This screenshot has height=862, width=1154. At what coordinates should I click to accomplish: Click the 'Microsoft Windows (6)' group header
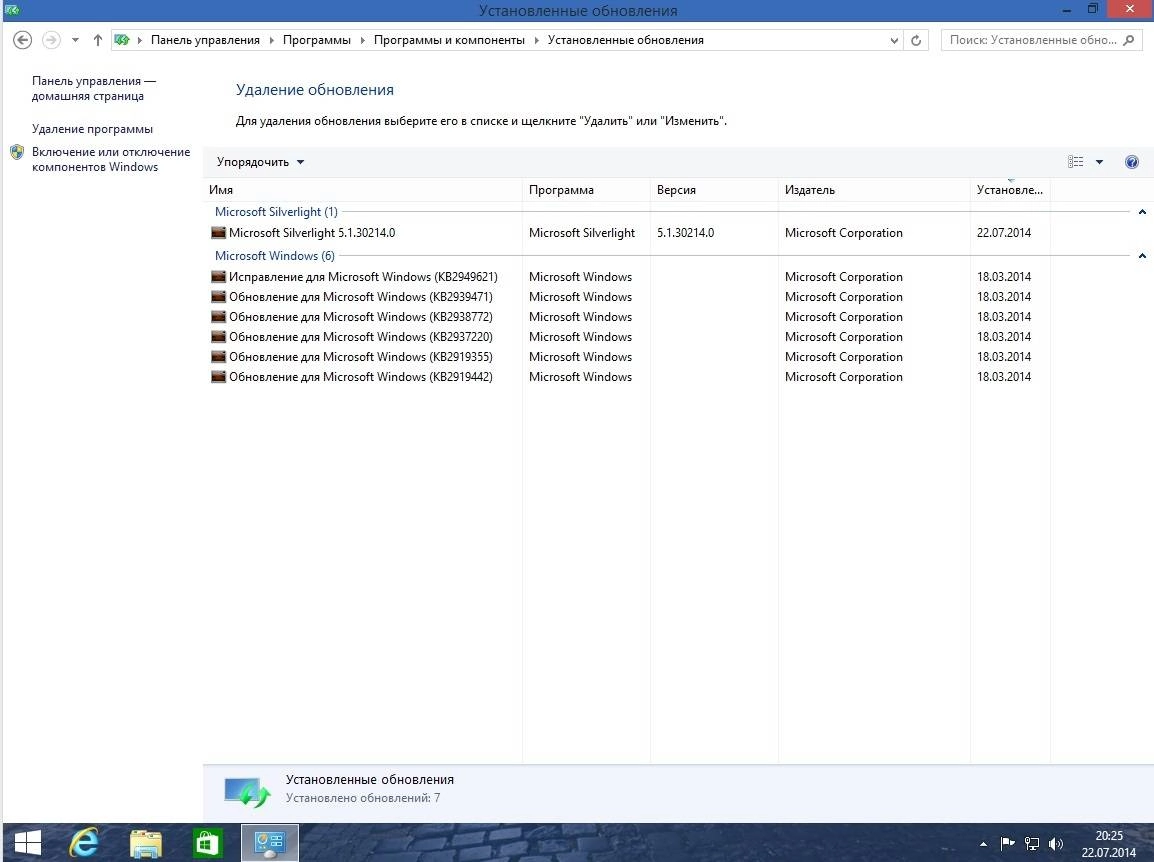(275, 256)
